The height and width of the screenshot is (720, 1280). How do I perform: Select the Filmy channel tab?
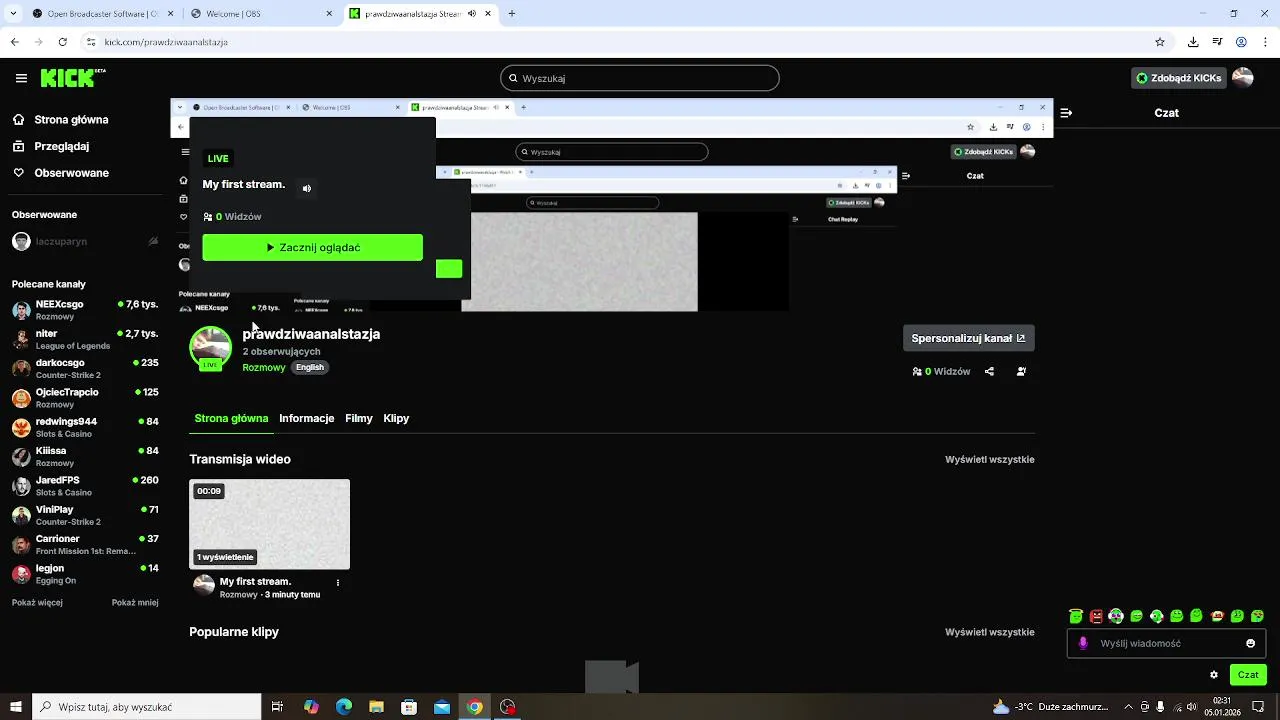click(359, 418)
